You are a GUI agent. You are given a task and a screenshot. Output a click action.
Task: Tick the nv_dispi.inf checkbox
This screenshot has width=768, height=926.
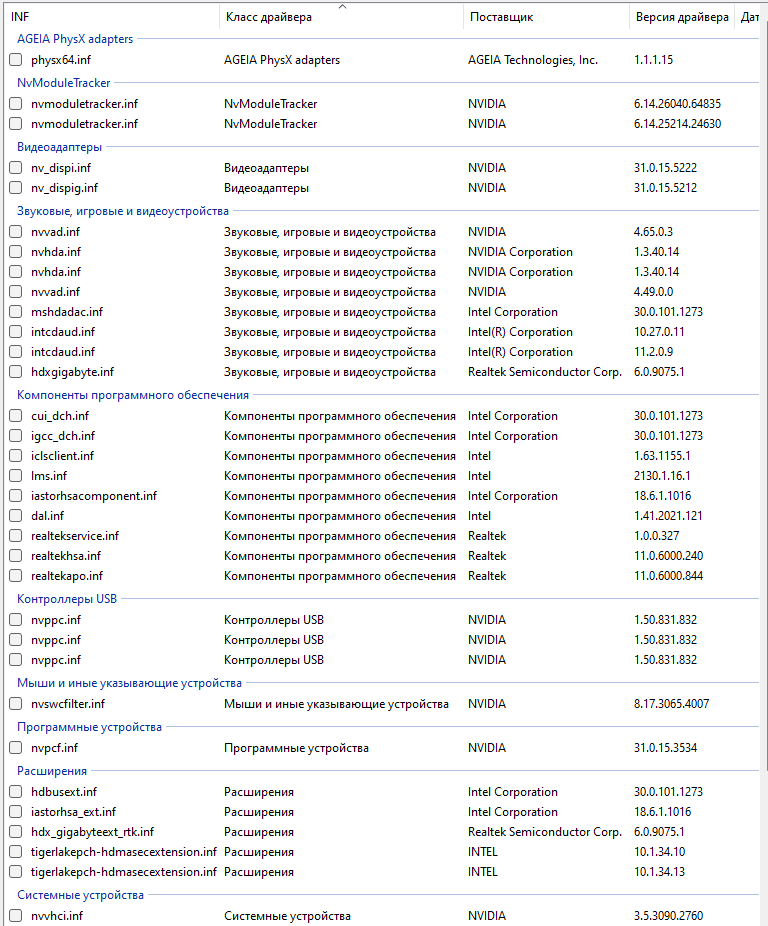click(15, 168)
